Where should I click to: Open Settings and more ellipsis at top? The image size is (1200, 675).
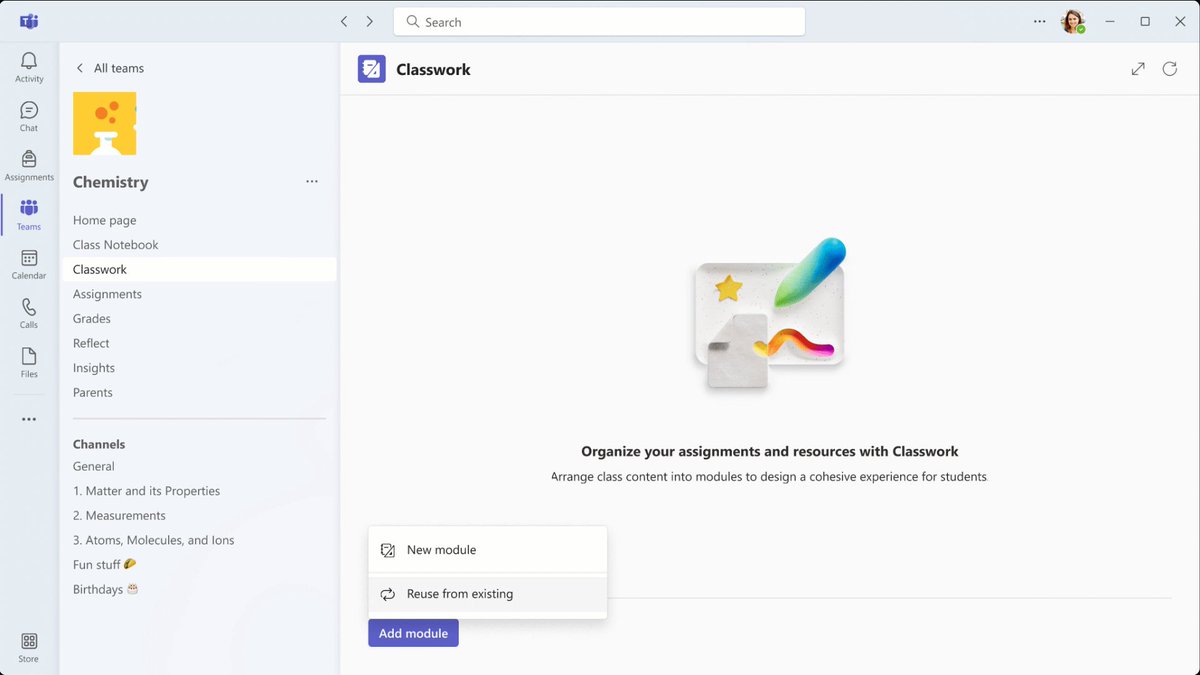[x=1040, y=21]
